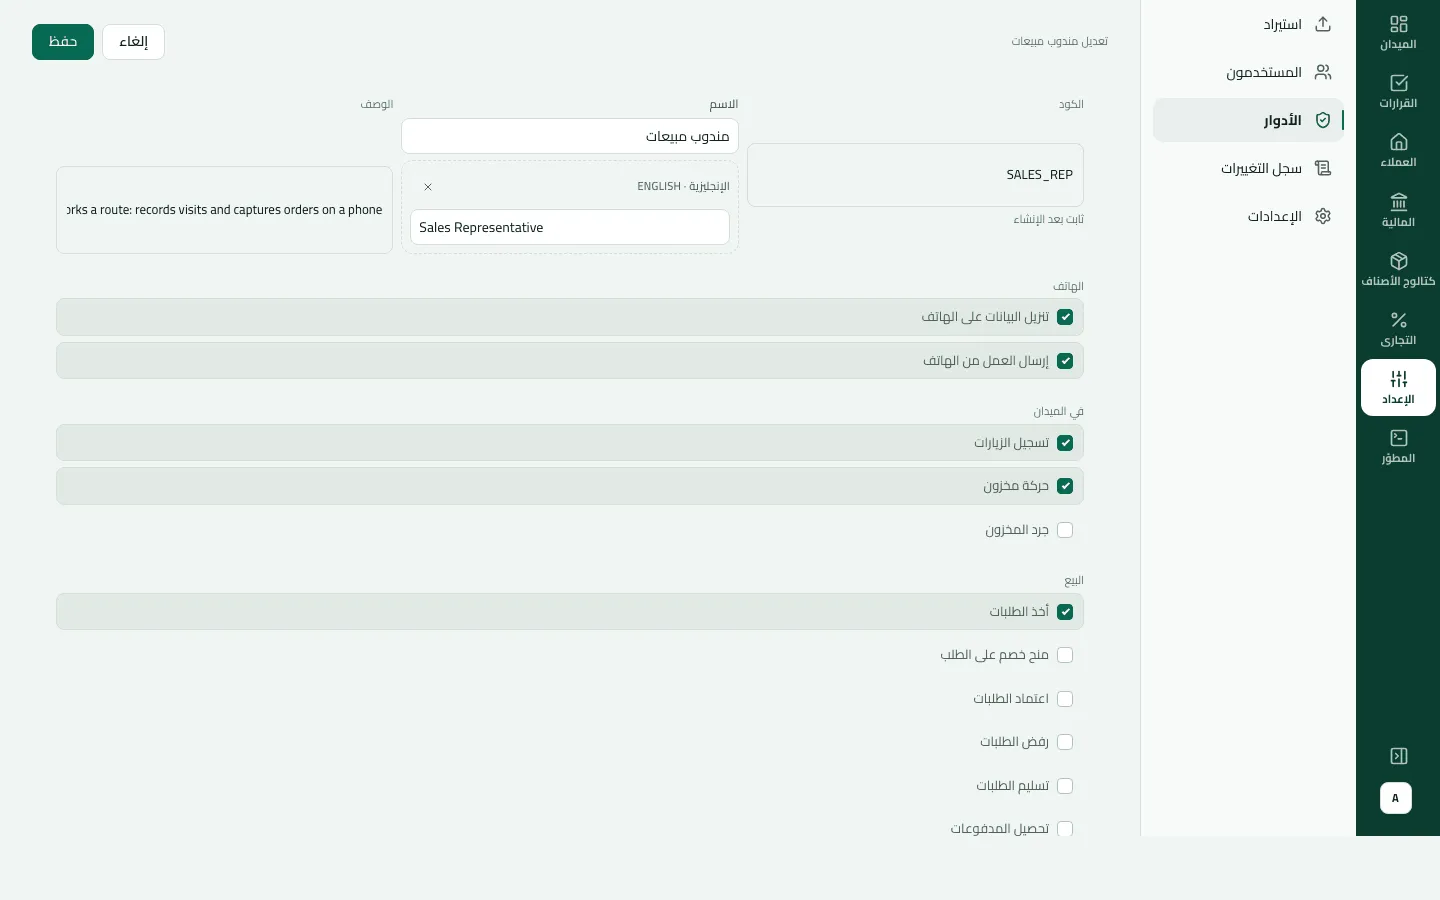Screen dimensions: 1440x900
Task: Enable رفض الطلبات permission
Action: point(1065,742)
